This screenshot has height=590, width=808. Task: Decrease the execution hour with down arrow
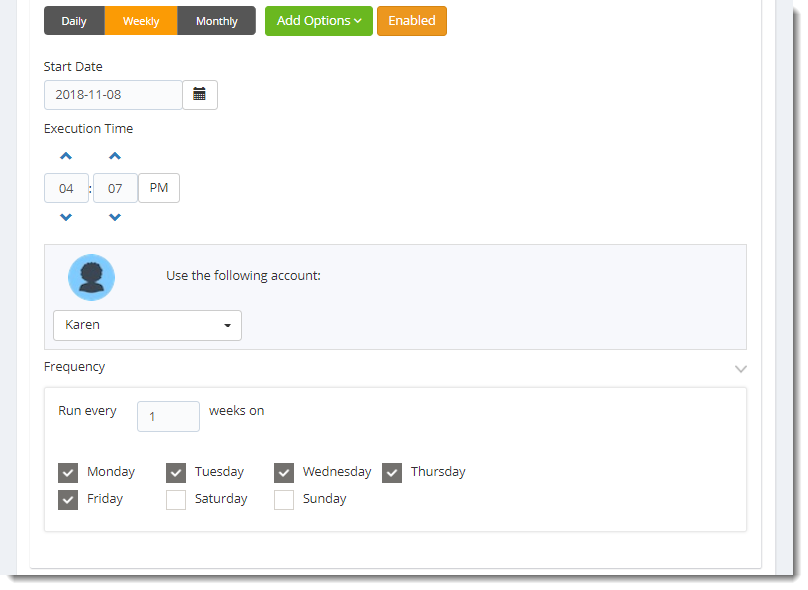tap(66, 217)
